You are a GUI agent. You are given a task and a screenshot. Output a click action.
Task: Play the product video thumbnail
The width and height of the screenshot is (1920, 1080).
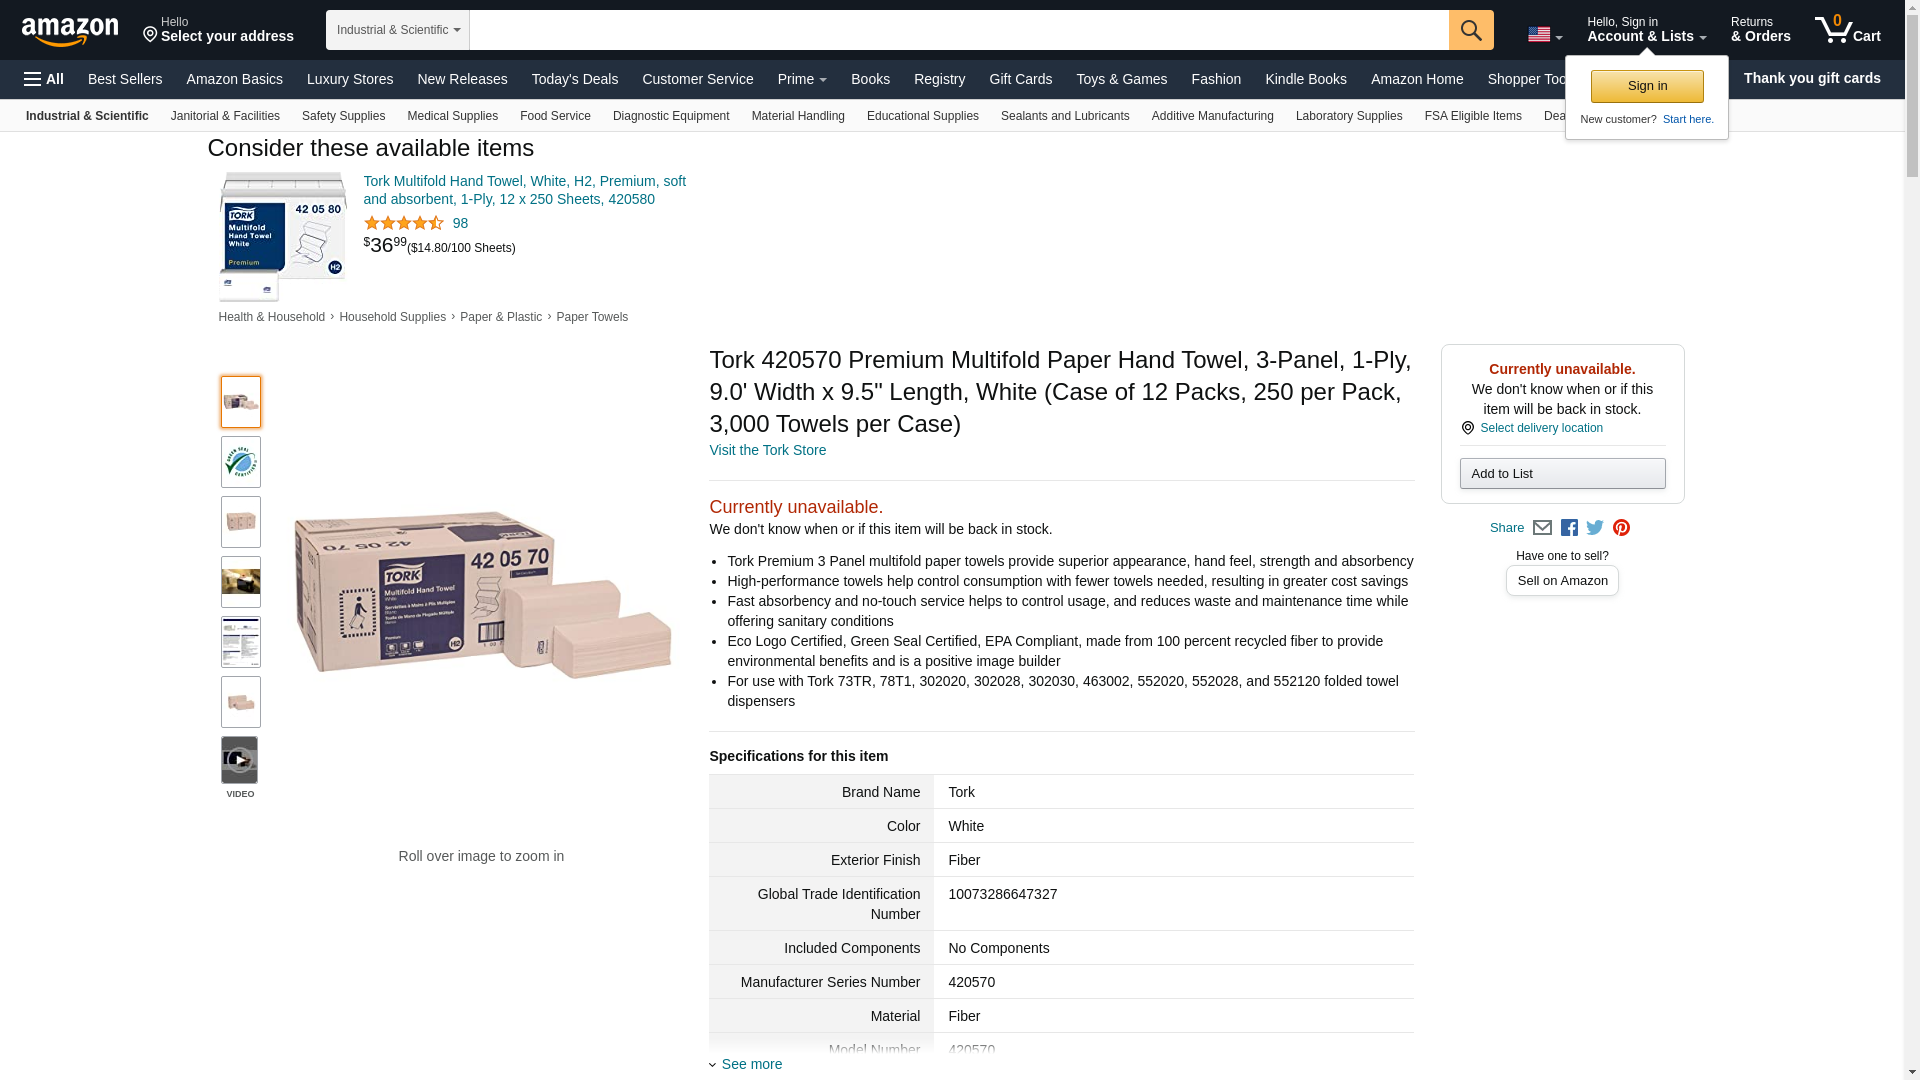click(x=240, y=761)
